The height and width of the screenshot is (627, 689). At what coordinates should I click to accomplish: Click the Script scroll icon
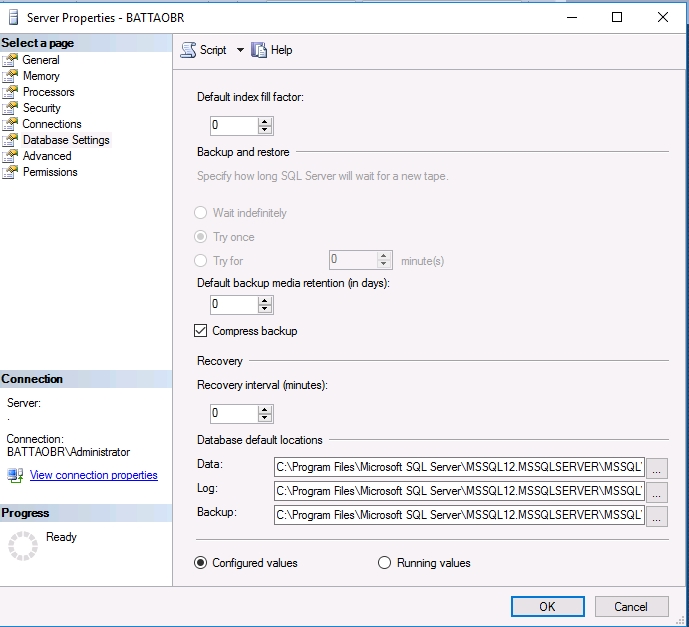(189, 50)
